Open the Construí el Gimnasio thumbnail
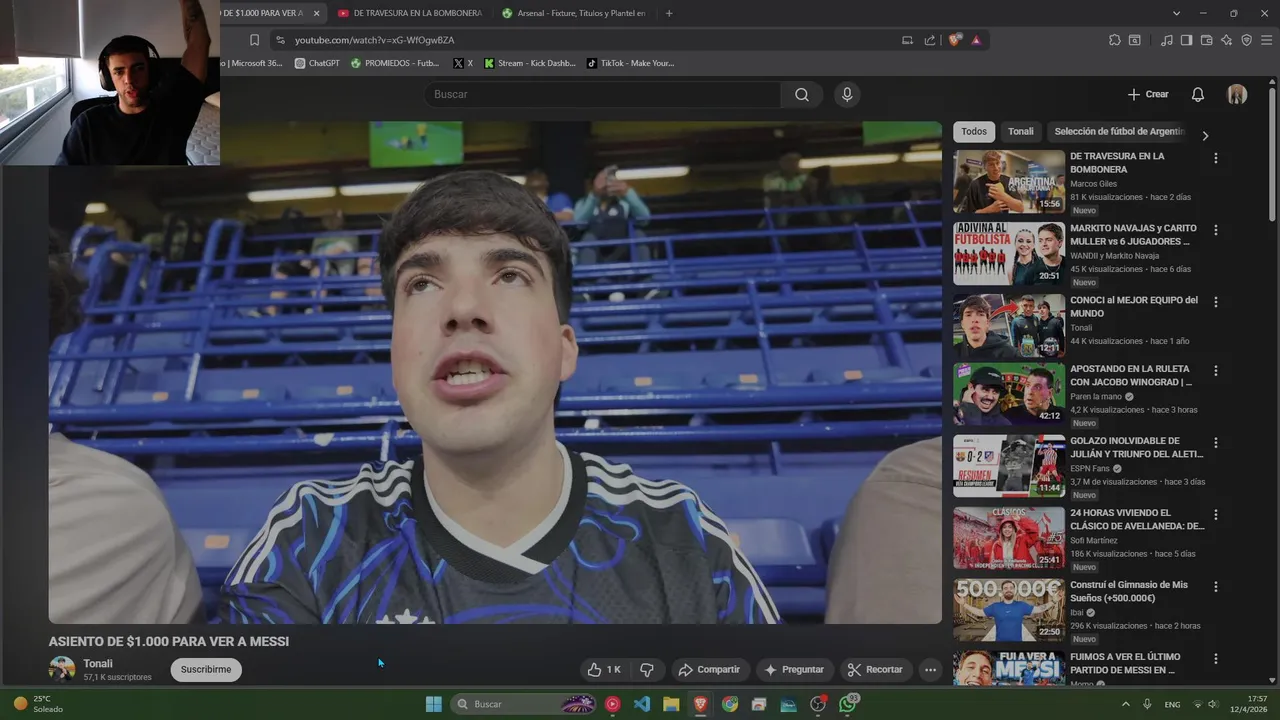This screenshot has width=1280, height=720. [1009, 610]
